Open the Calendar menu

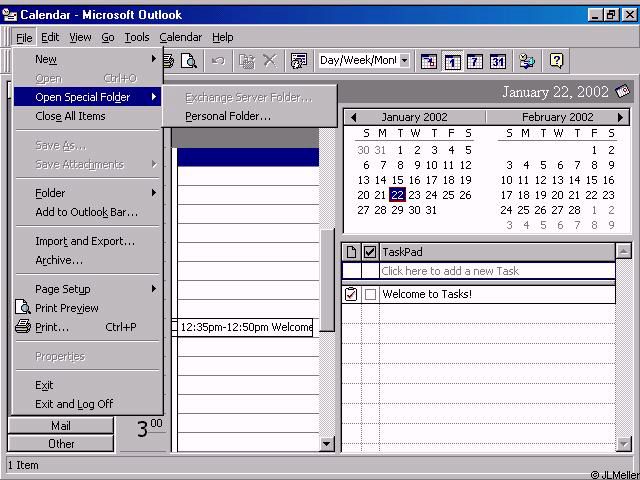coord(180,38)
